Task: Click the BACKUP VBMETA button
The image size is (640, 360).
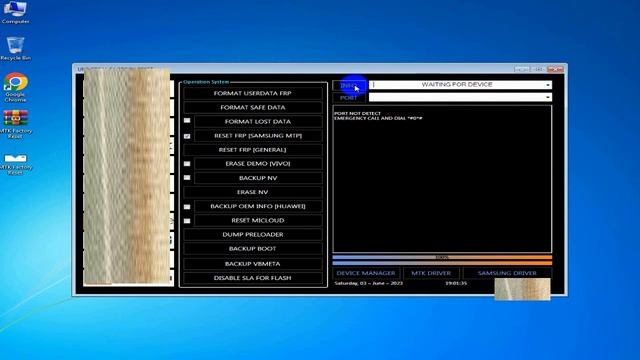Action: tap(253, 264)
